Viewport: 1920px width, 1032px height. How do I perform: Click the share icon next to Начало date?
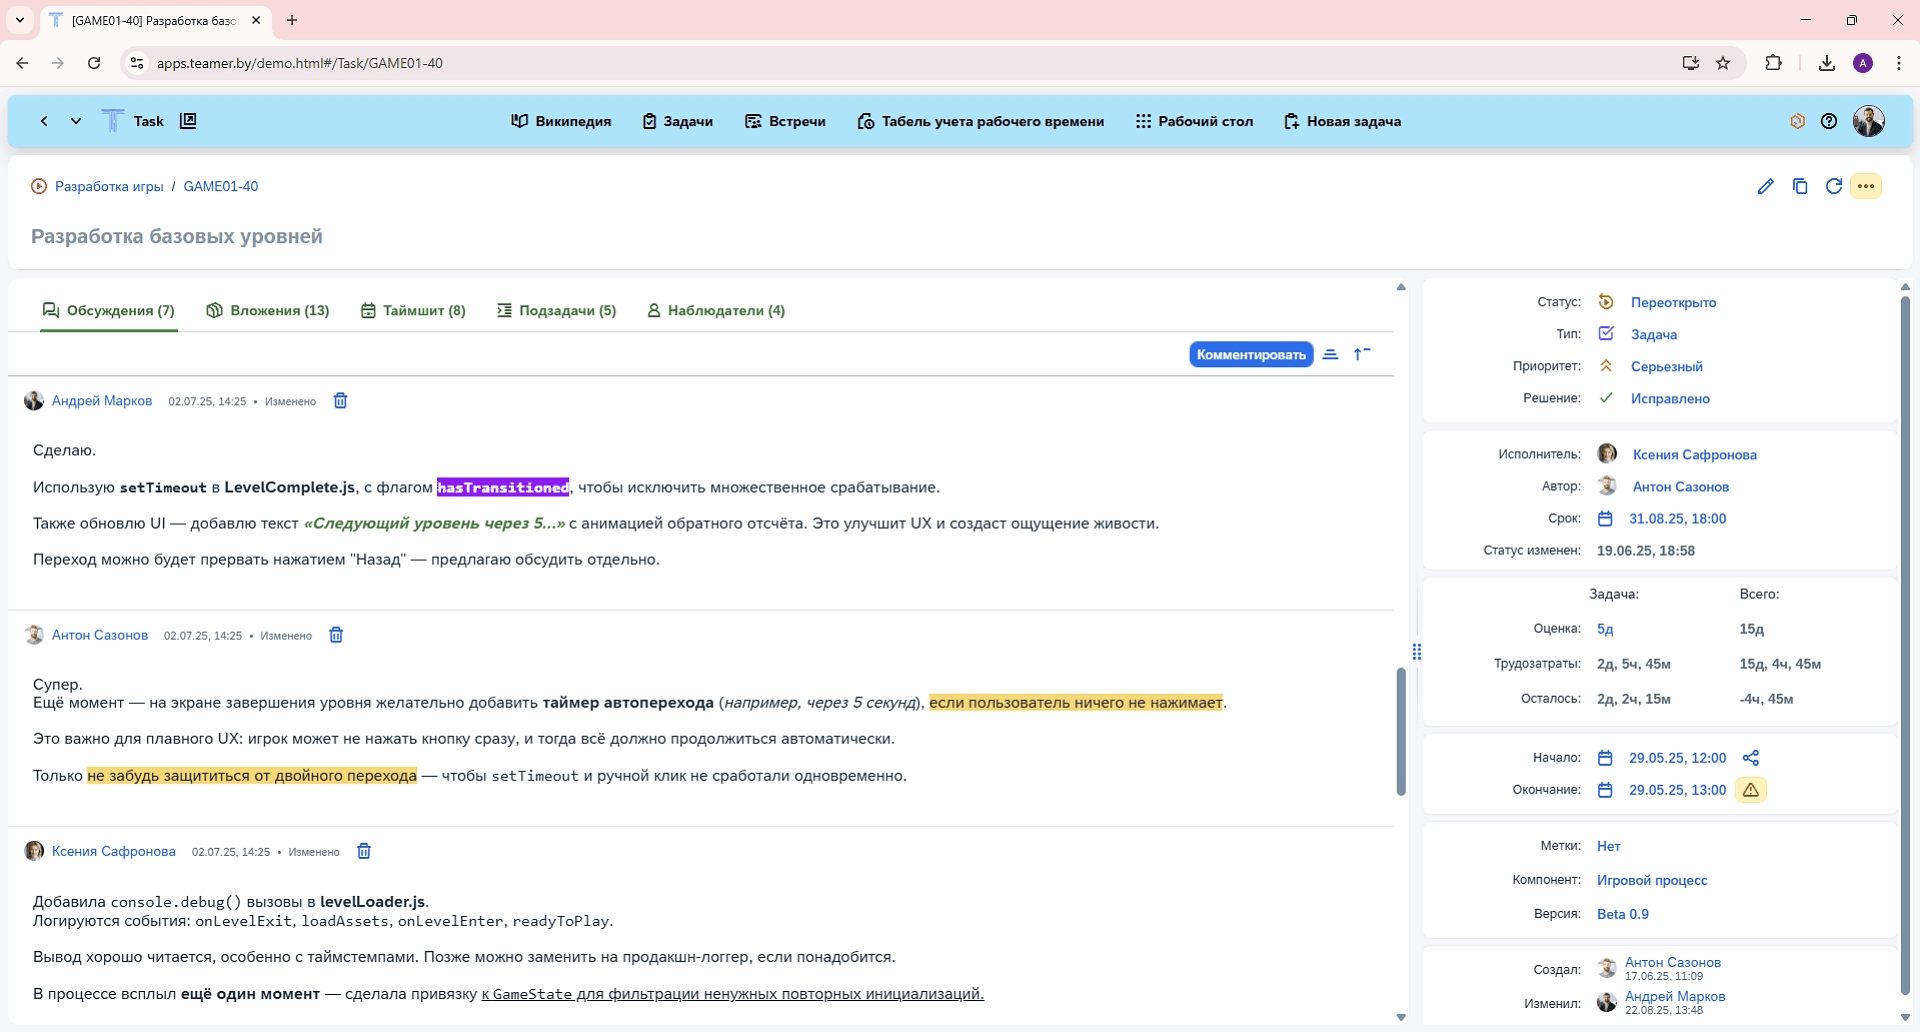1750,758
